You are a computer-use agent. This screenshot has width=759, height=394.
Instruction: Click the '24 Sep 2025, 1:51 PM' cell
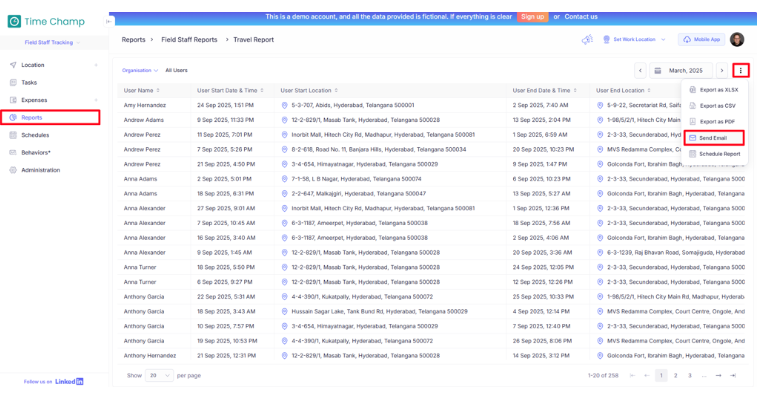[x=225, y=105]
